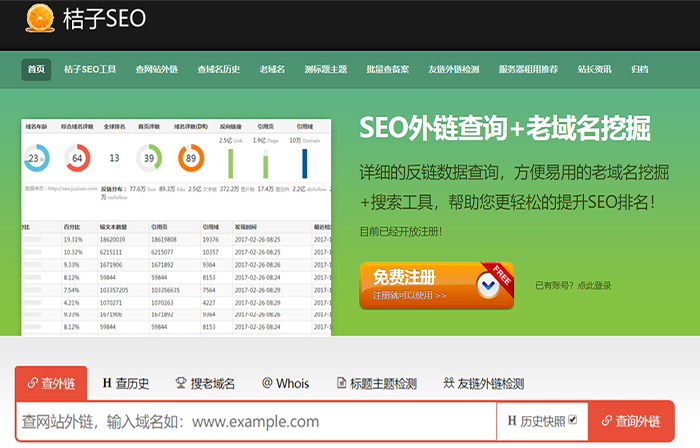Open 服务器租用推荐 navigation item
Screen dimensions: 700x448
528,69
